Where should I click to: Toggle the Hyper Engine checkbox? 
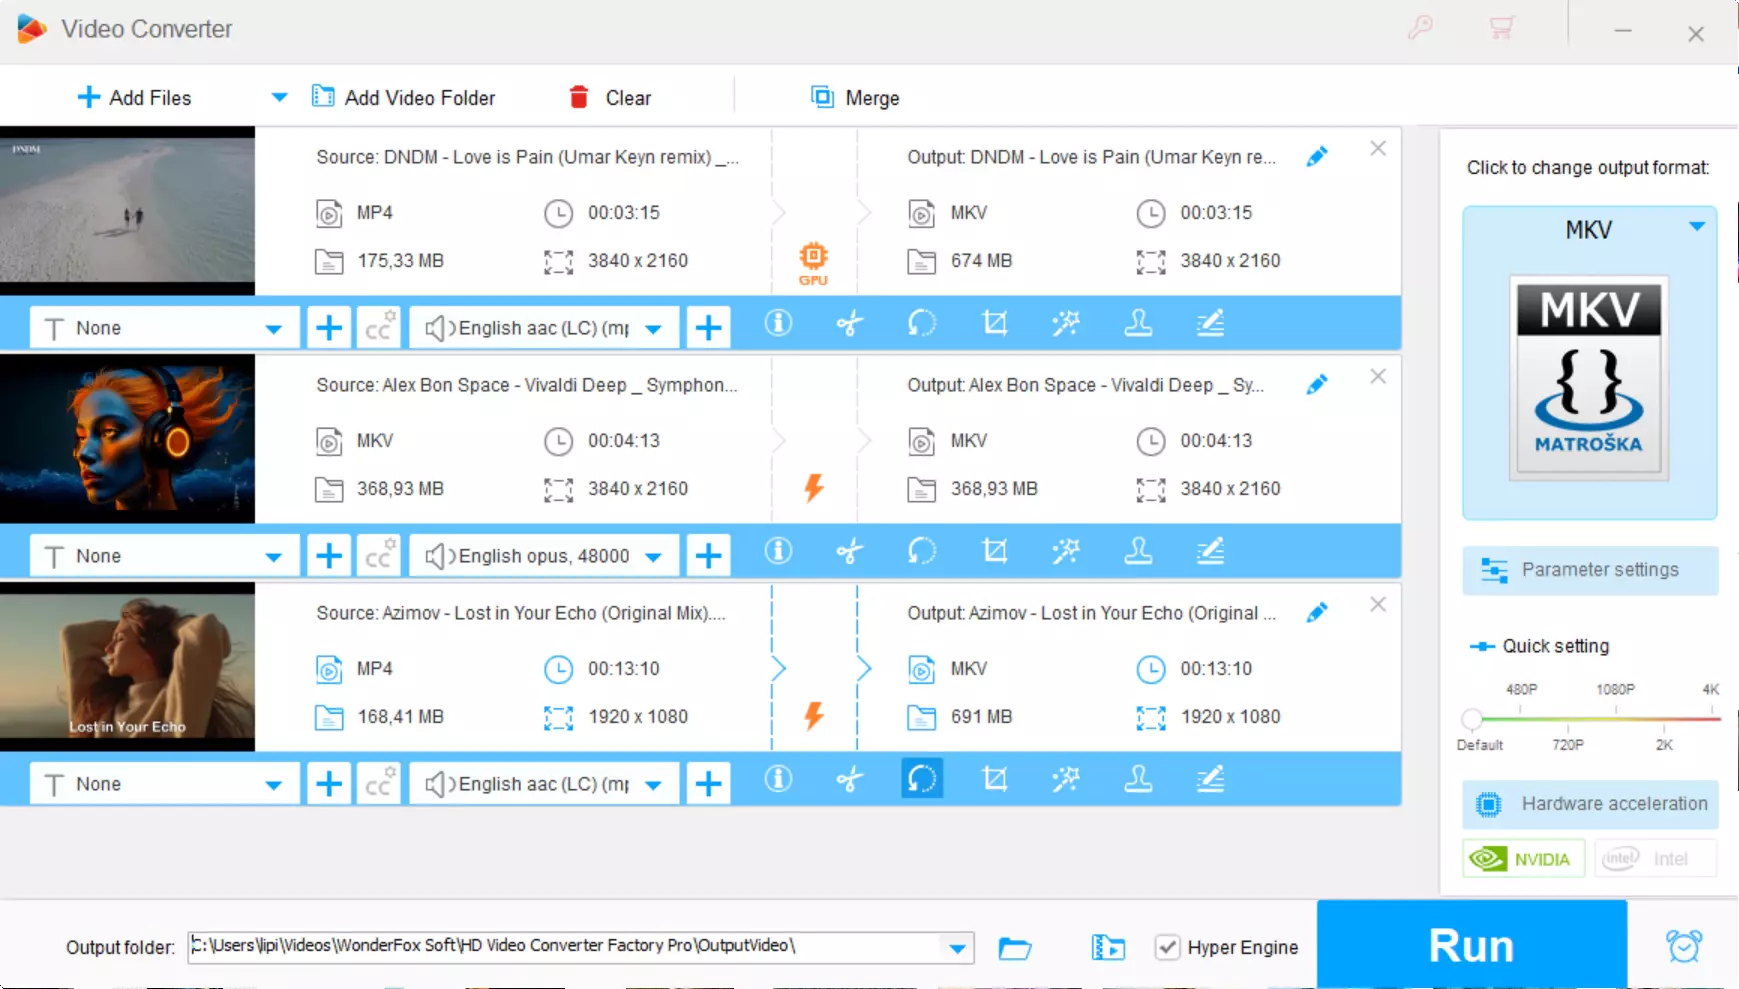click(1167, 947)
